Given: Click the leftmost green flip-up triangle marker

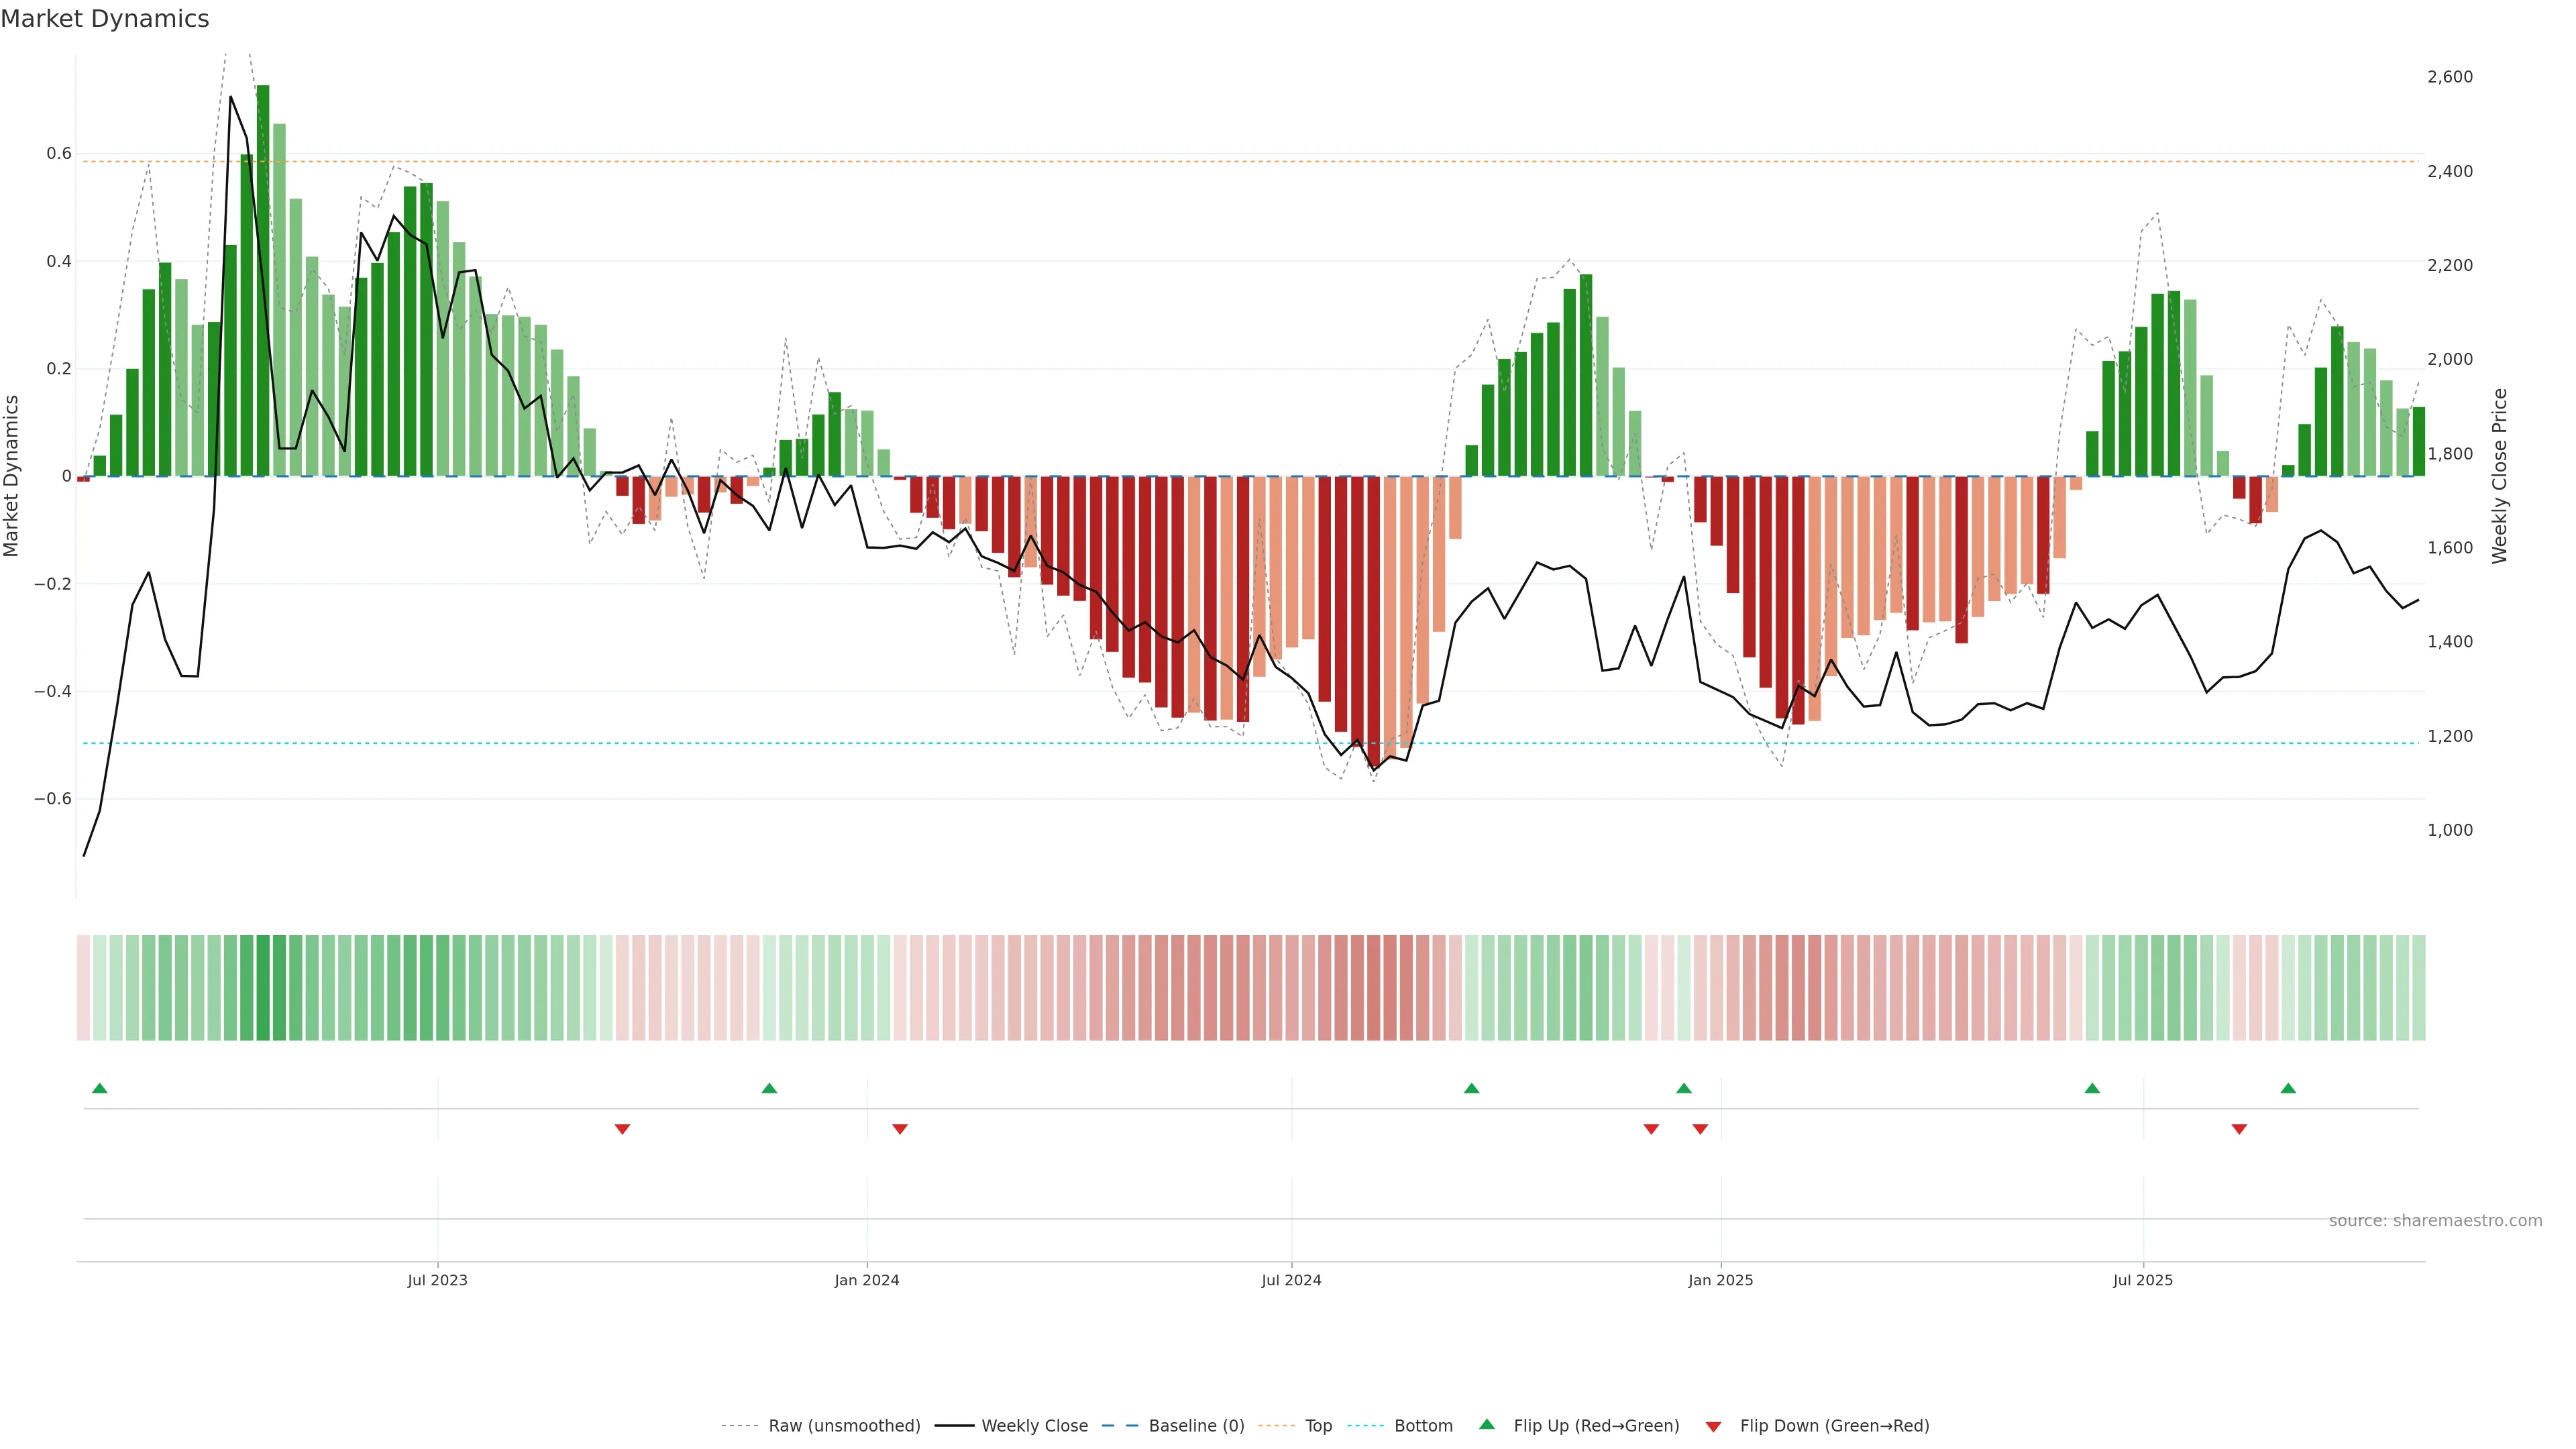Looking at the screenshot, I should 99,1088.
